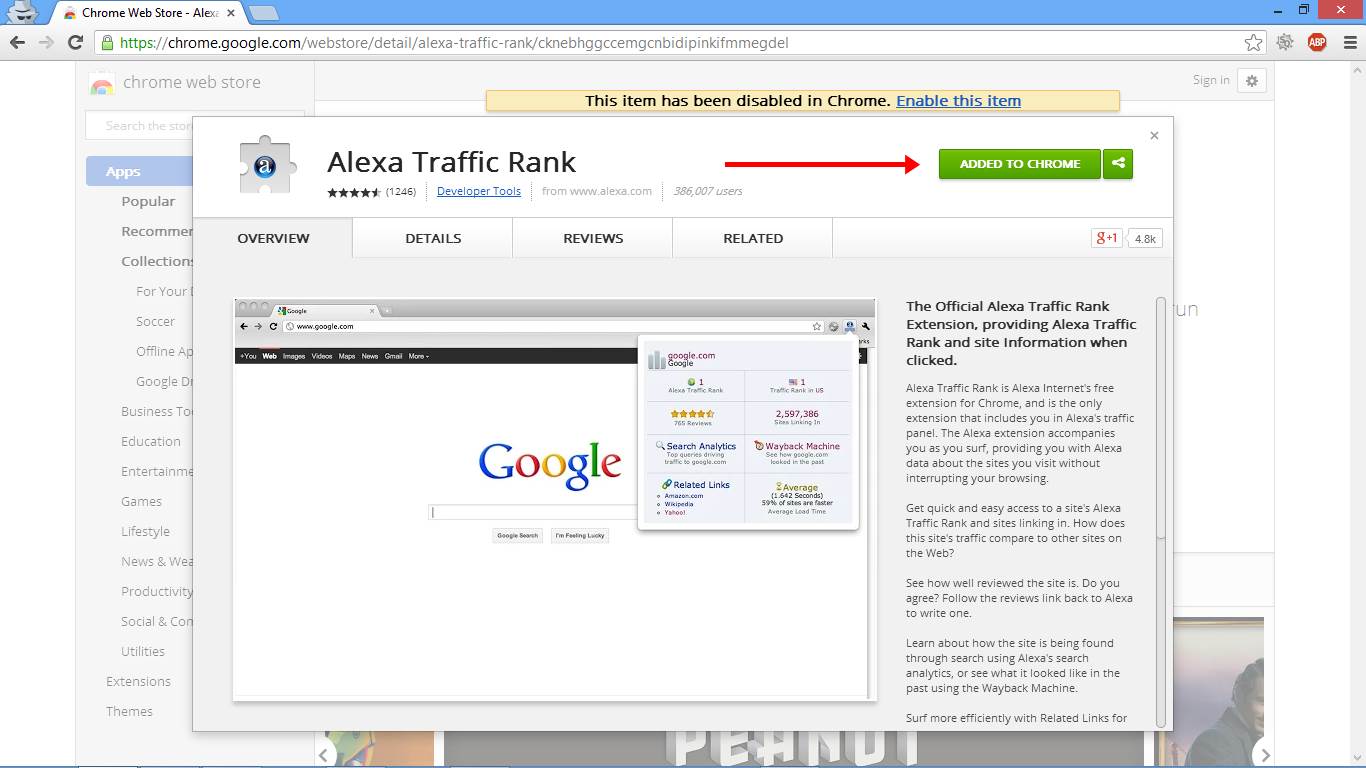
Task: Select the Games category in the sidebar
Action: point(141,501)
